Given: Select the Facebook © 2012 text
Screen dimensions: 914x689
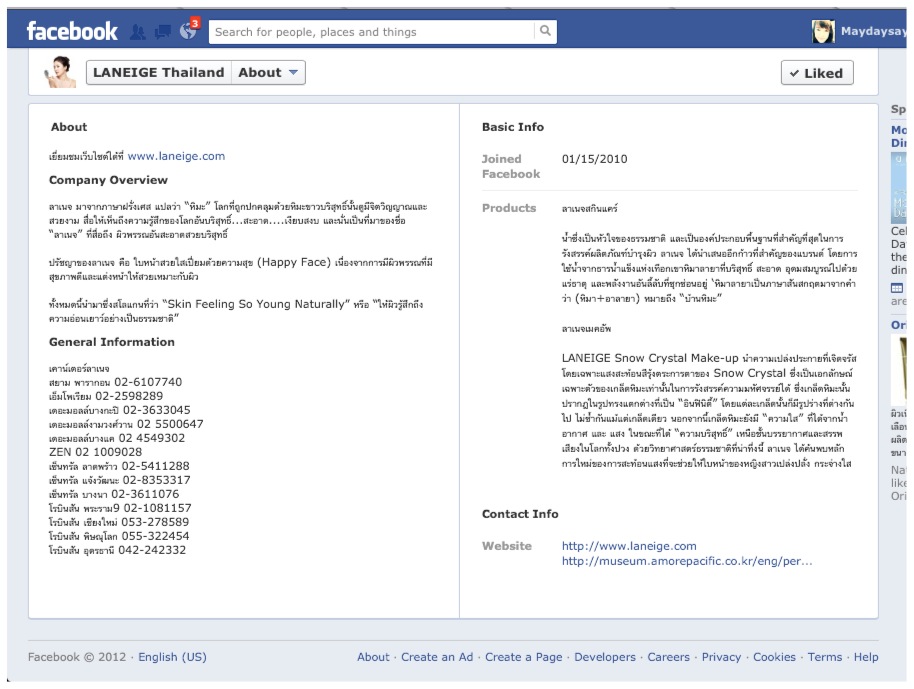Looking at the screenshot, I should [x=77, y=657].
